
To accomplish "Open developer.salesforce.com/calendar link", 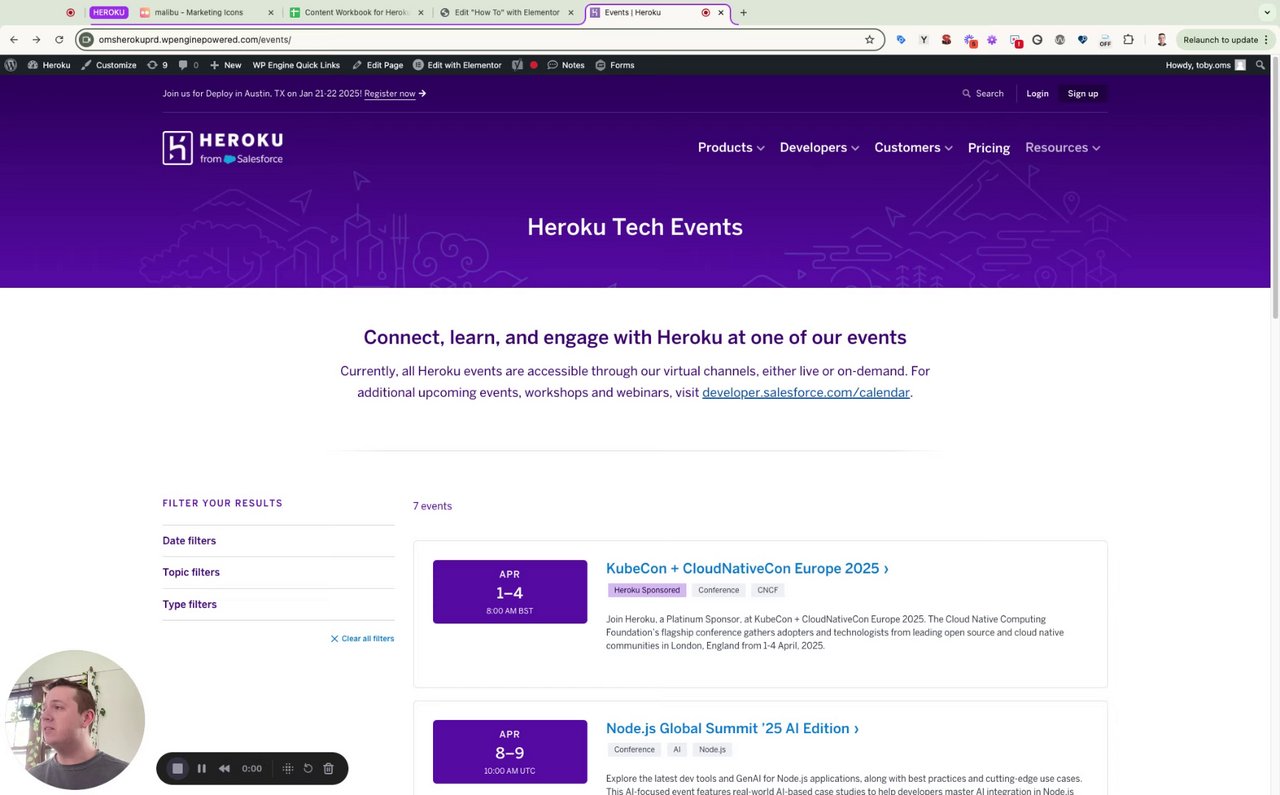I will (x=806, y=393).
